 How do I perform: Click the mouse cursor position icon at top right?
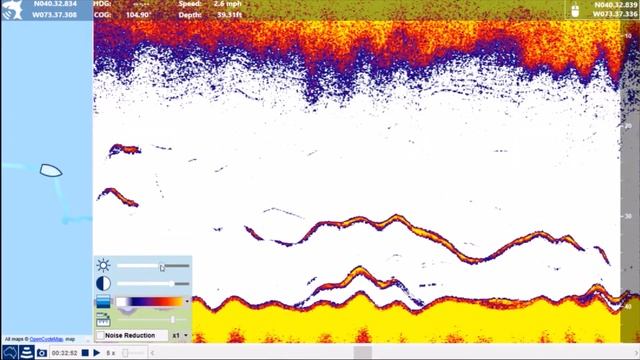click(575, 10)
